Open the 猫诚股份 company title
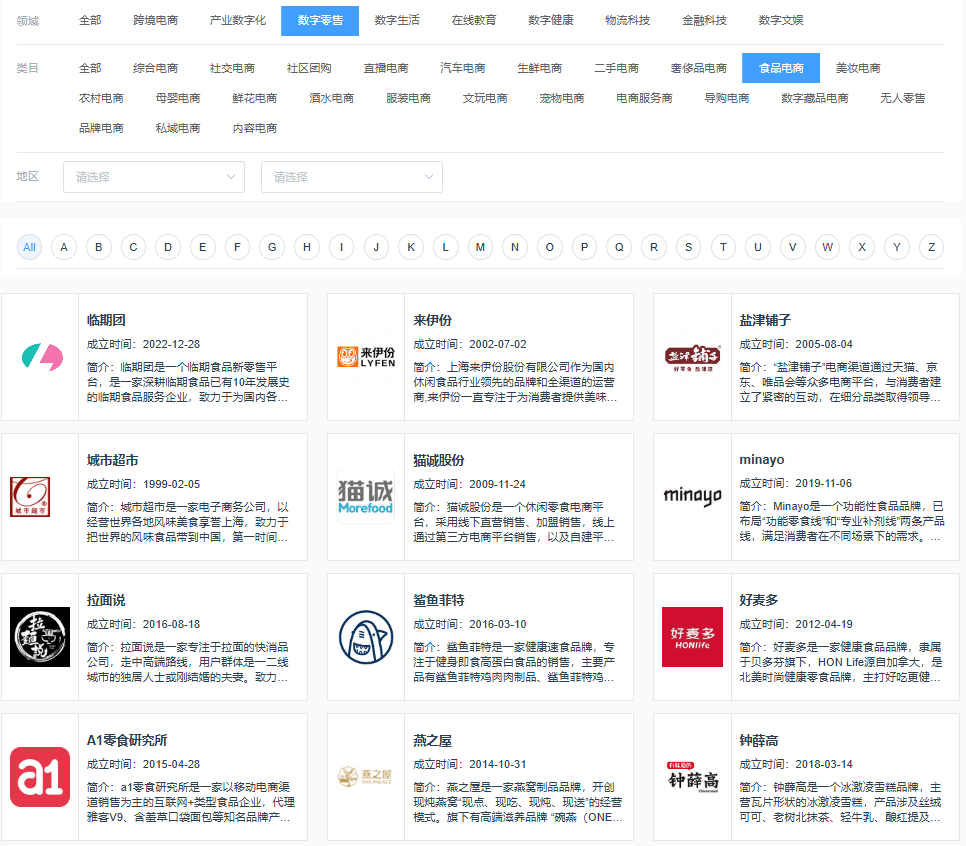The image size is (966, 846). coord(439,460)
